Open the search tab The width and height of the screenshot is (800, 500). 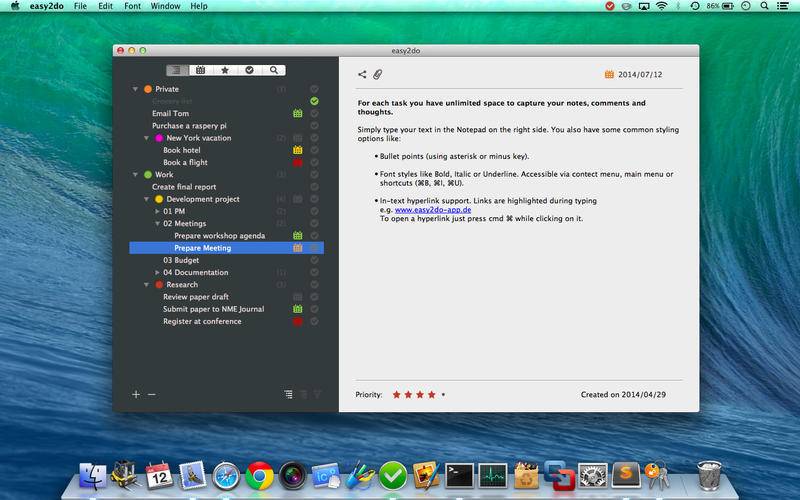(274, 70)
